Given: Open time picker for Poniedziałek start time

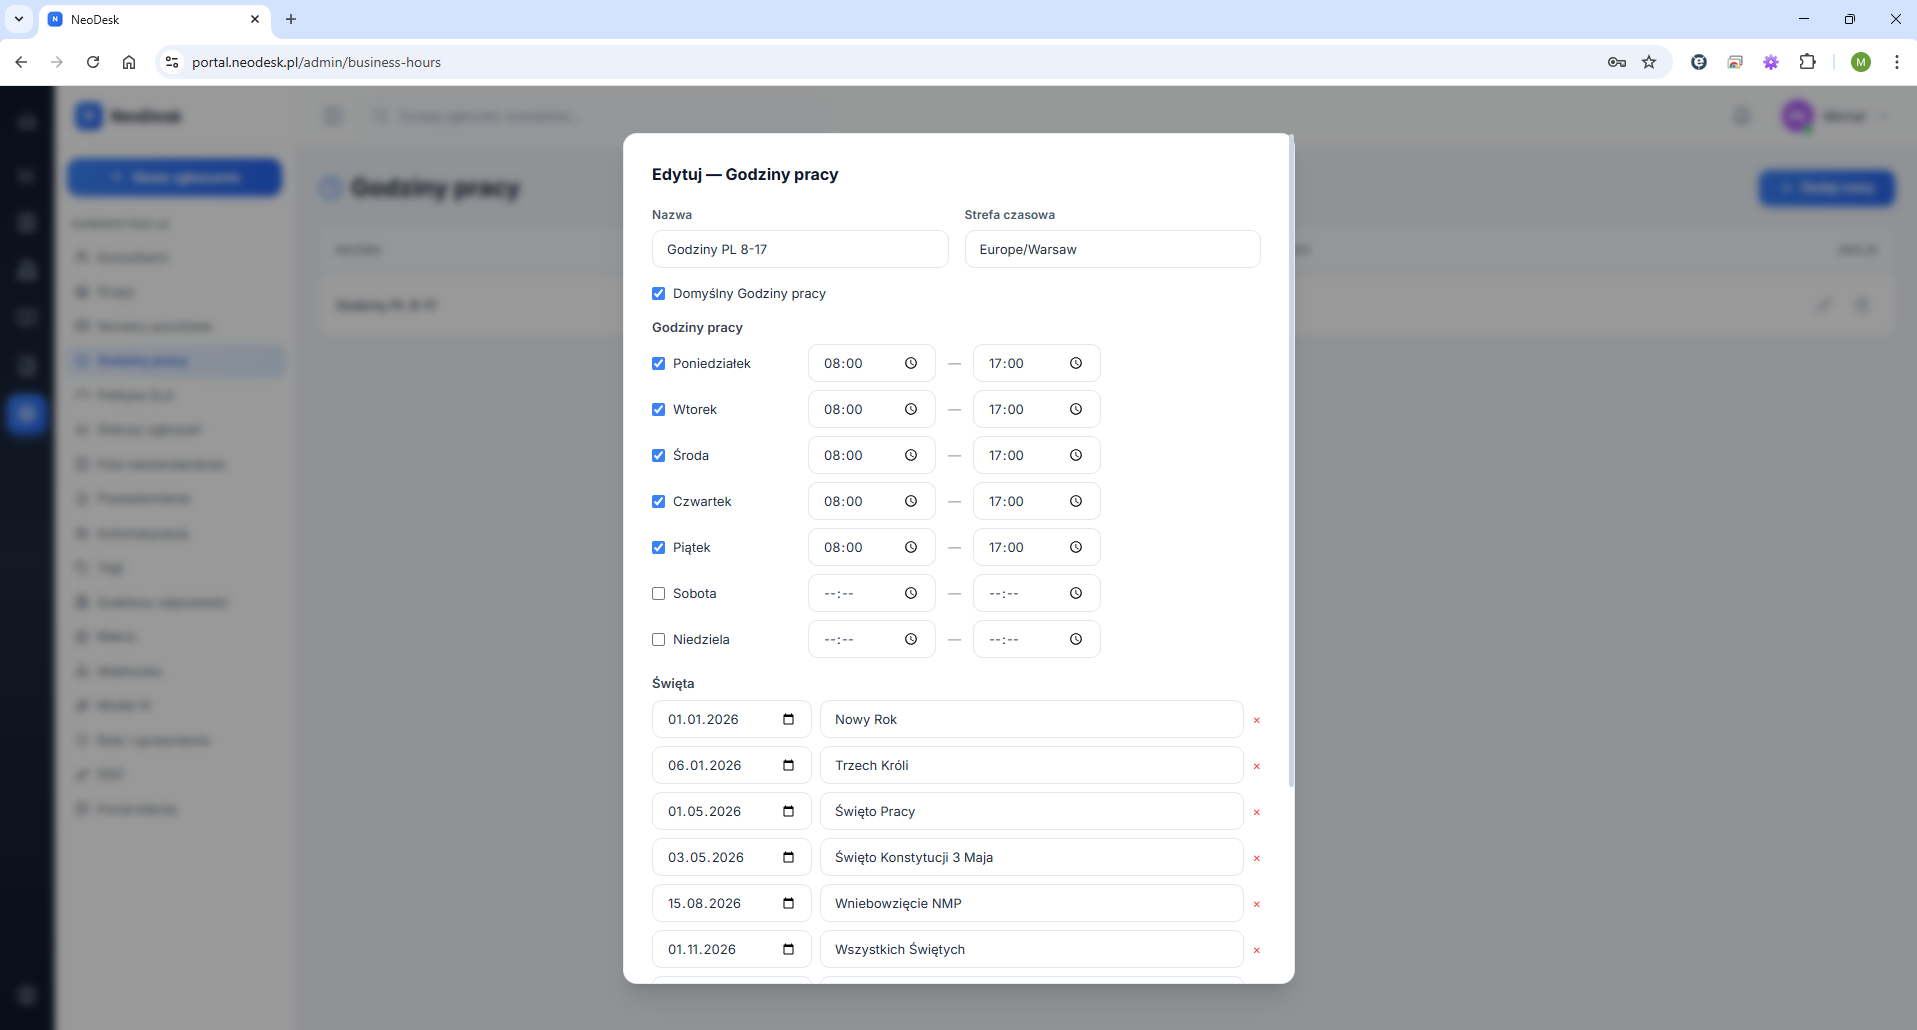Looking at the screenshot, I should tap(911, 363).
